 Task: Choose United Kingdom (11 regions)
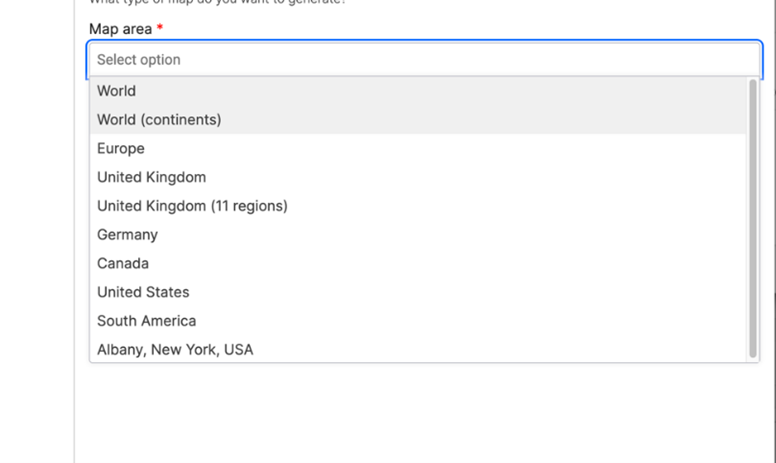[x=418, y=206]
